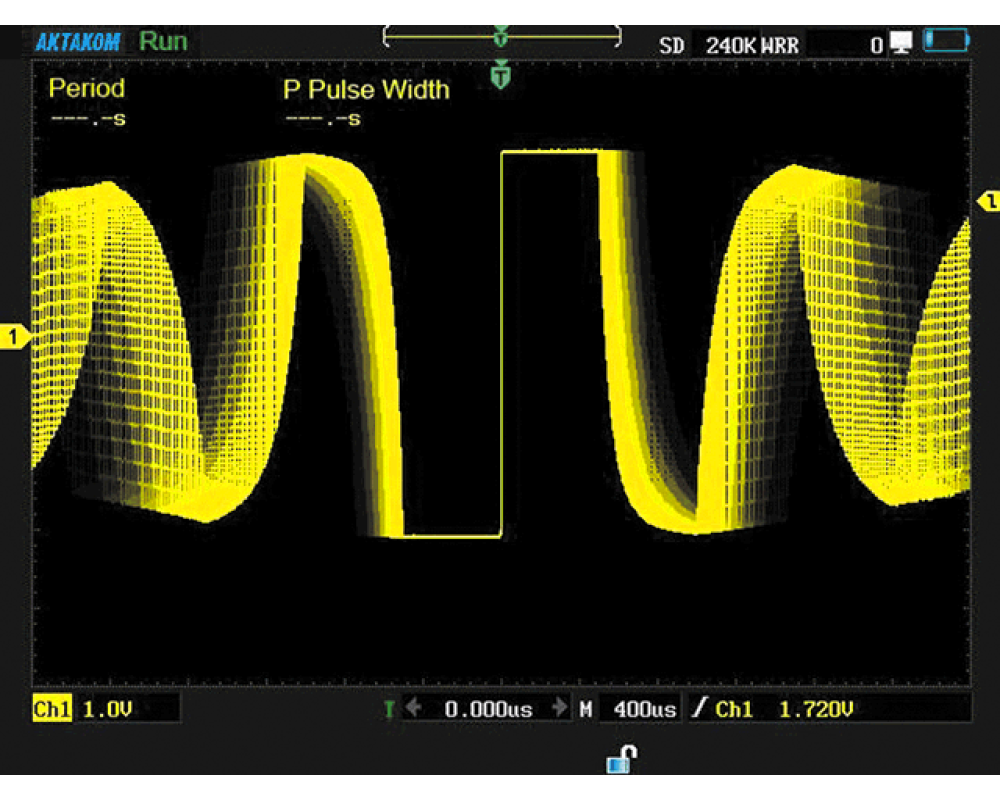Click the channel 1 ground level marker
The height and width of the screenshot is (800, 1000).
click(x=16, y=337)
